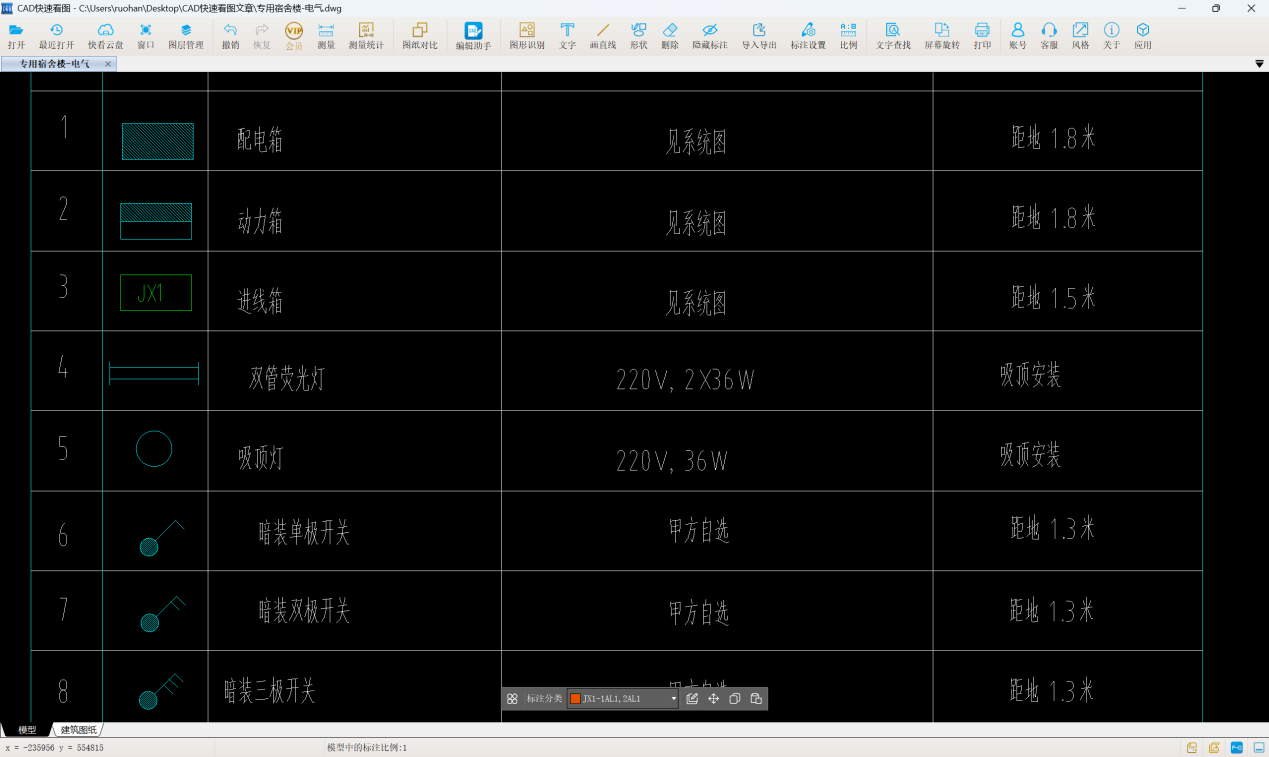Open the 图层管理 layer manager
Viewport: 1269px width, 757px height.
click(186, 36)
